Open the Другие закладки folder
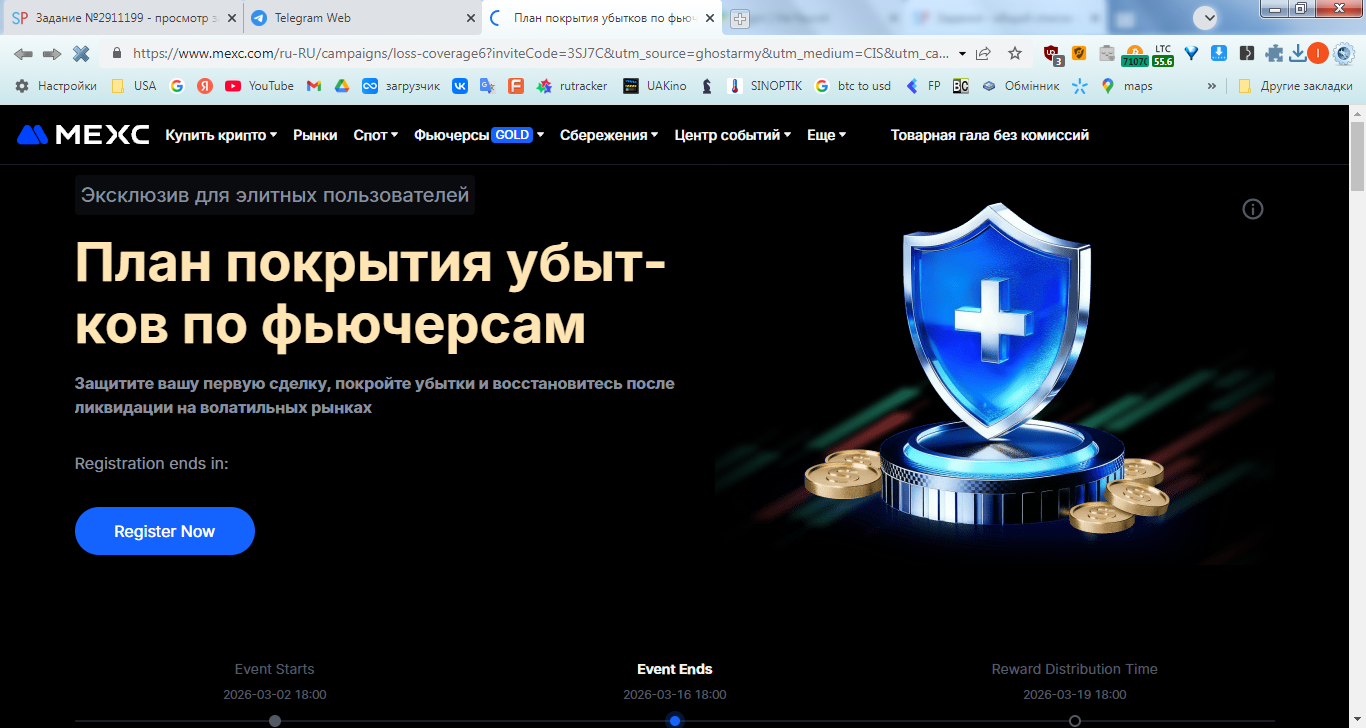The width and height of the screenshot is (1366, 728). (x=1295, y=86)
